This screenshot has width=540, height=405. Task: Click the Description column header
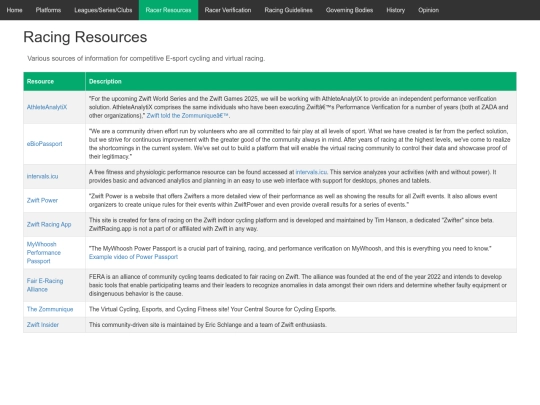301,82
